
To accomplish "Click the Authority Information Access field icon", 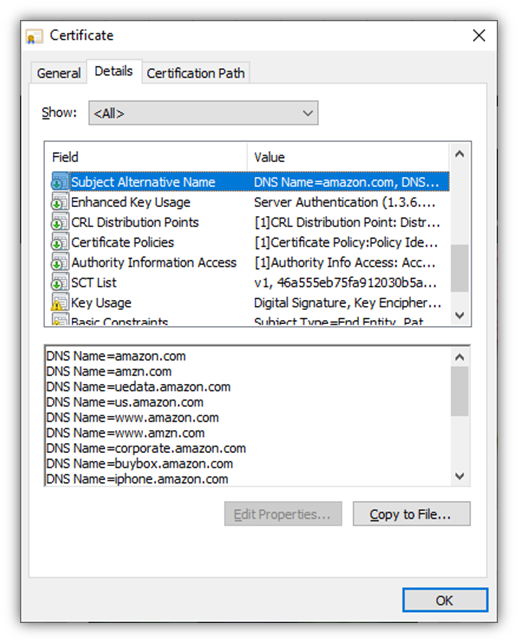I will click(x=59, y=262).
